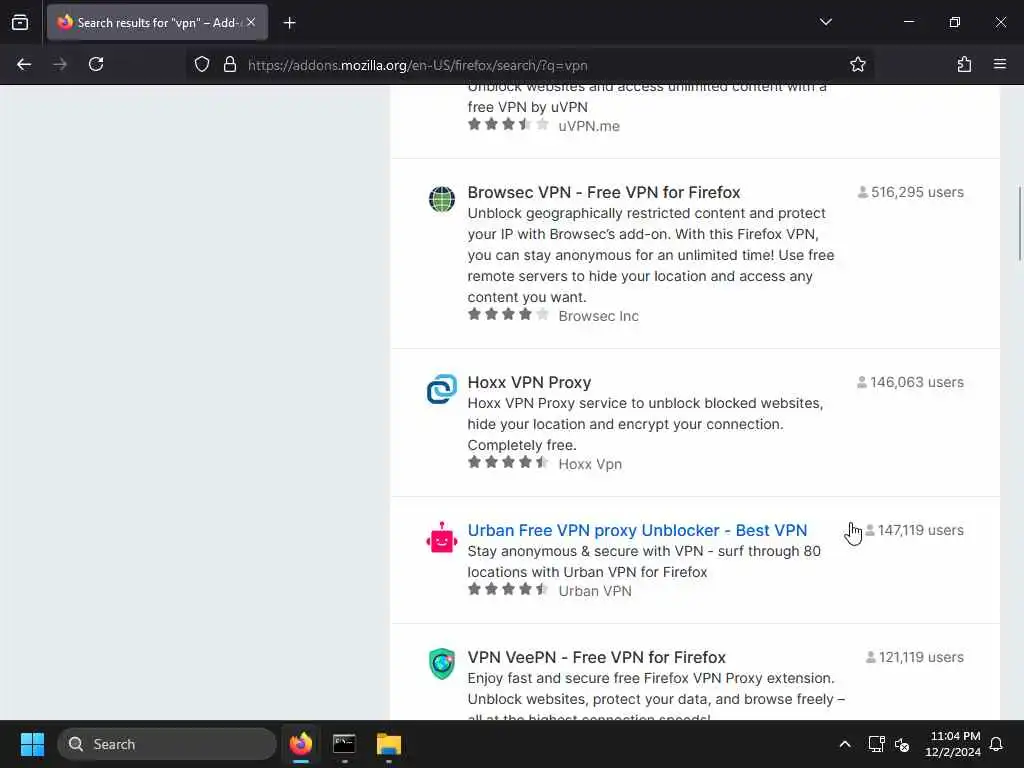The image size is (1024, 768).
Task: Click the Browsec VPN star rating
Action: pyautogui.click(x=508, y=315)
